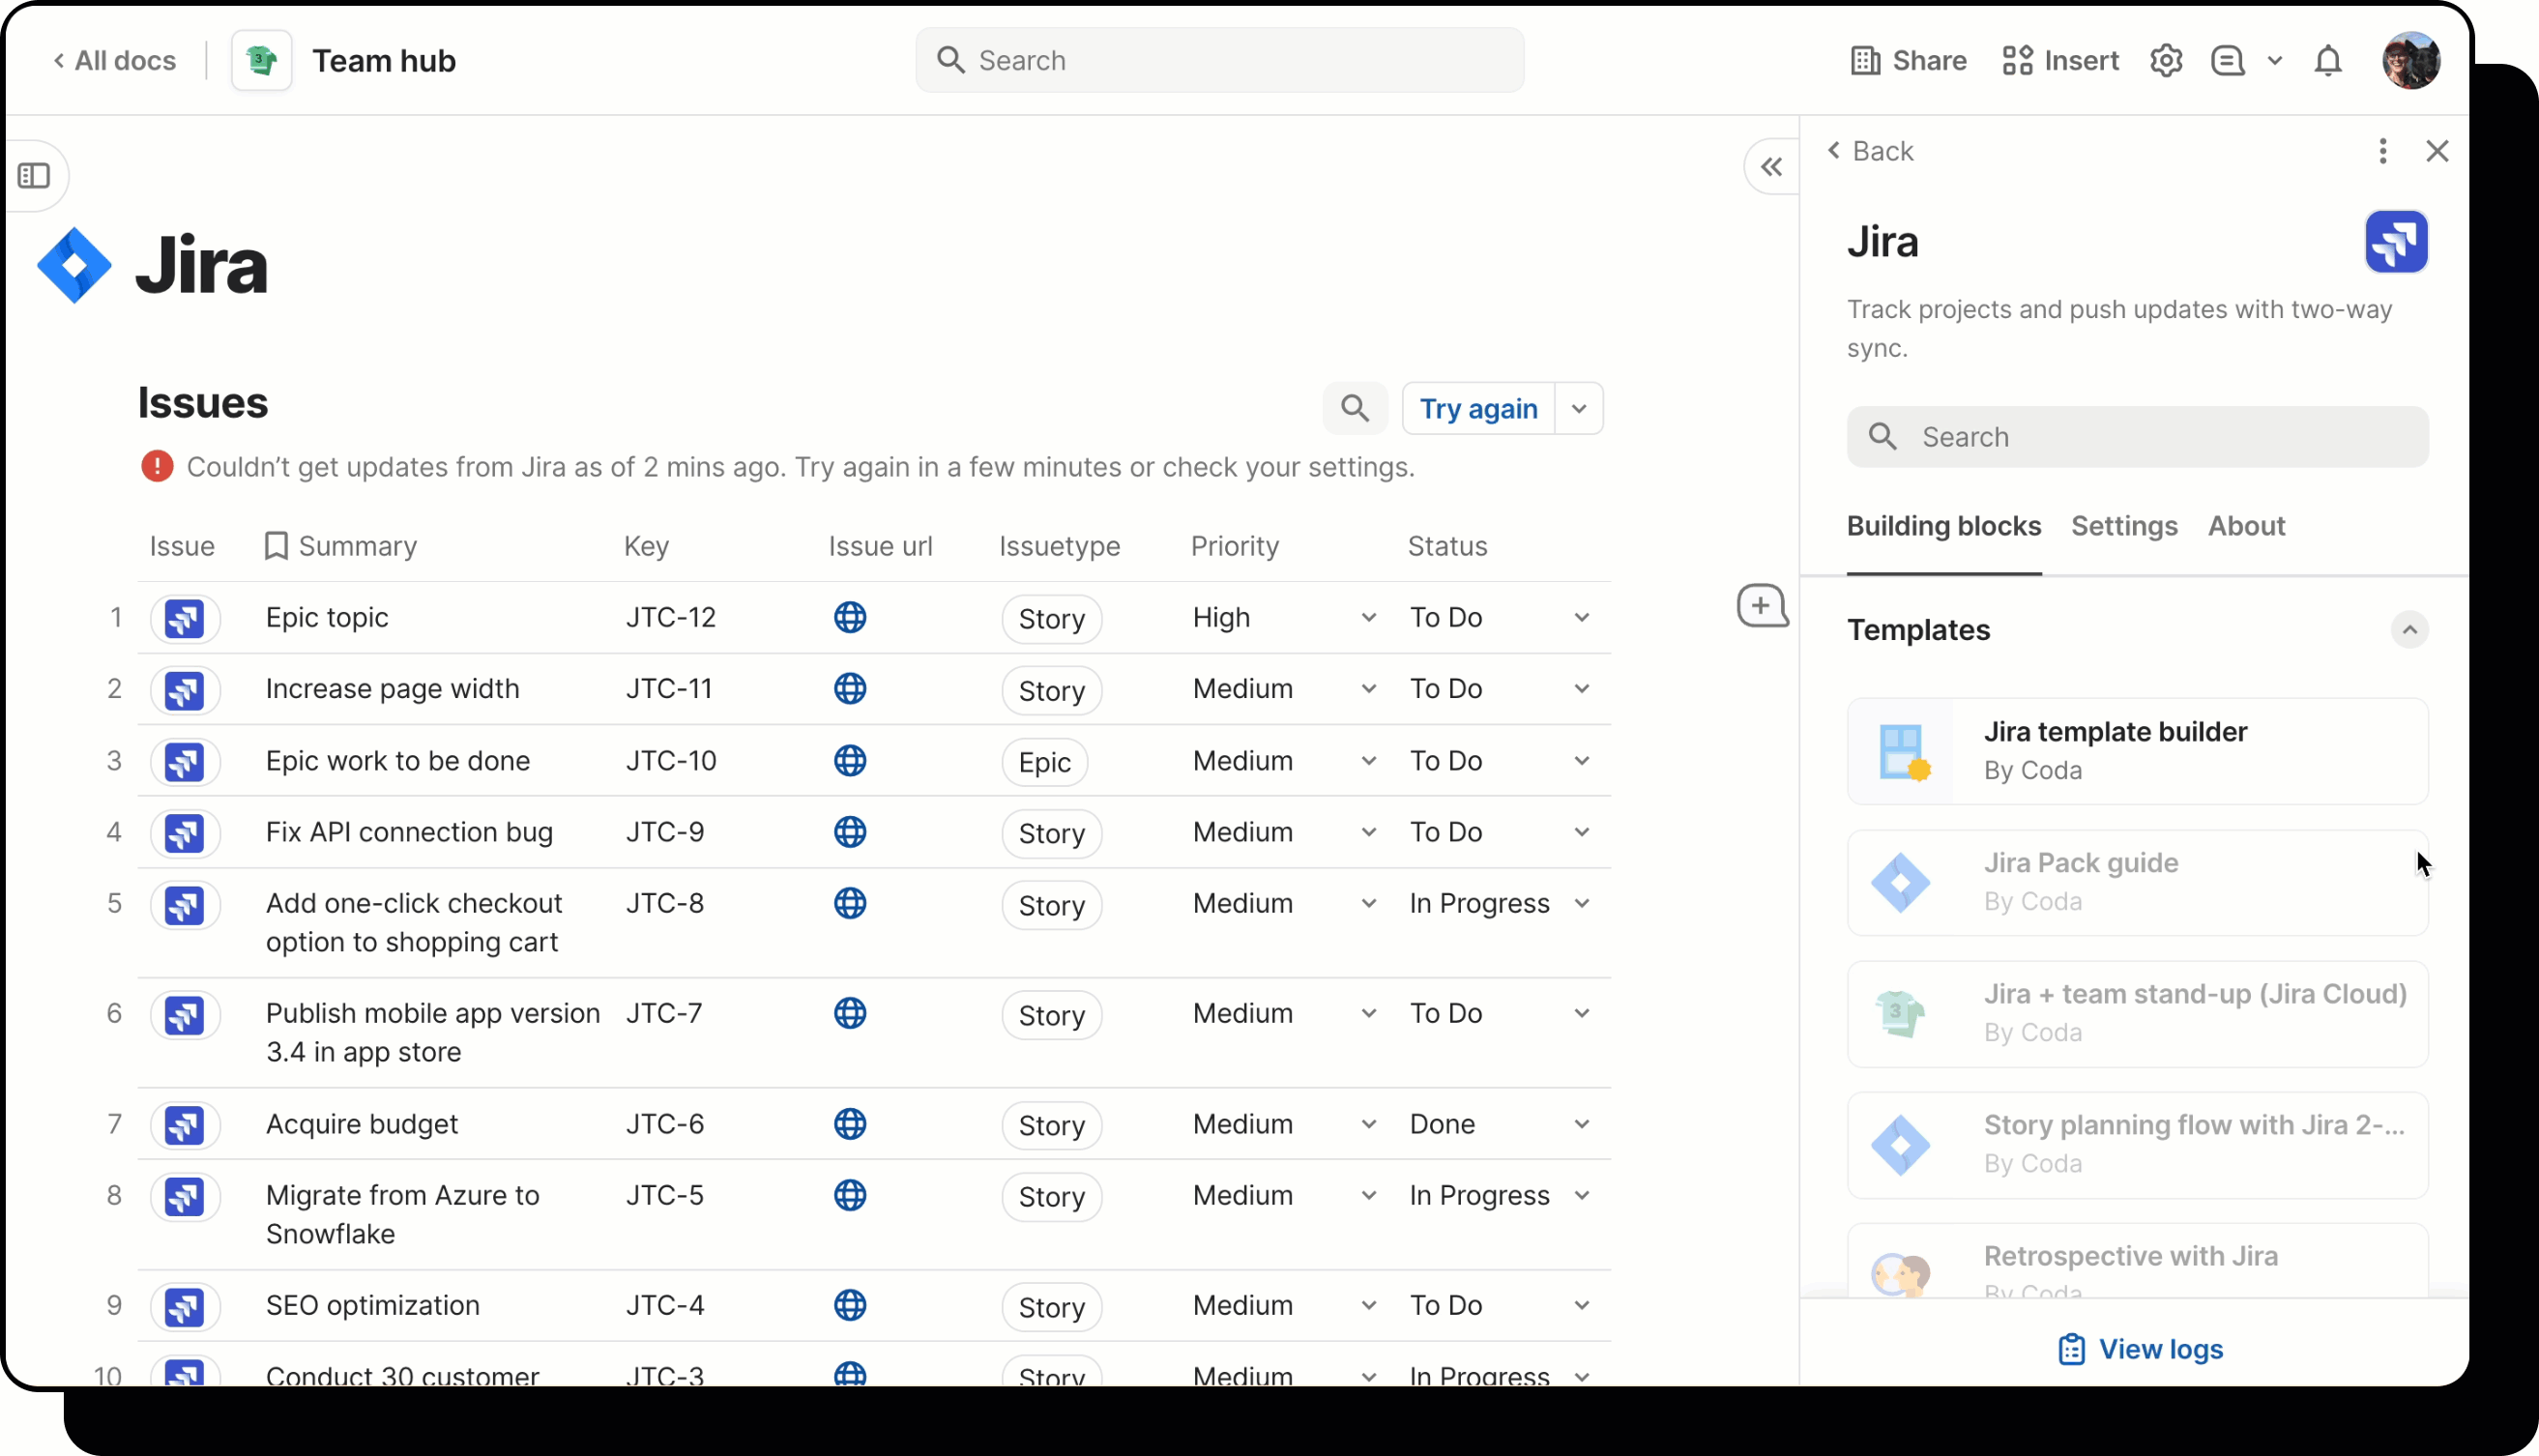The image size is (2539, 1456).
Task: Open the comments icon in the top bar
Action: [2227, 61]
